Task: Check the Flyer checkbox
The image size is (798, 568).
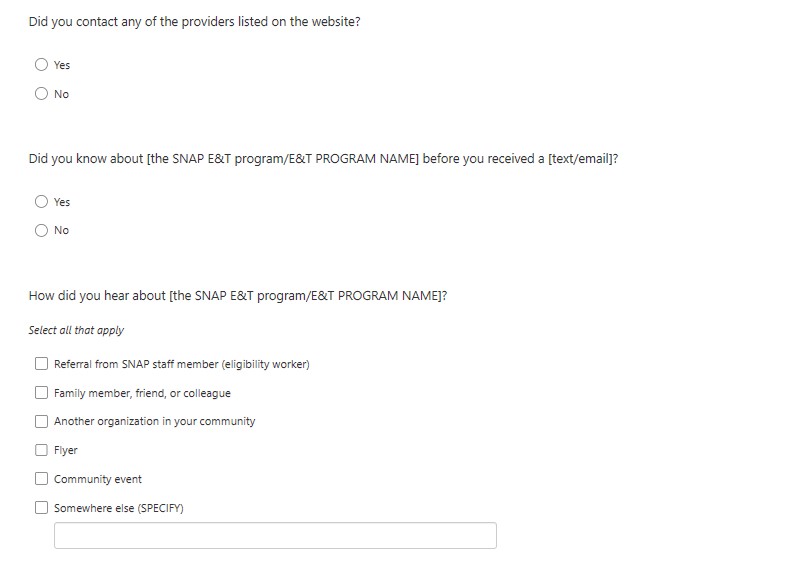Action: click(41, 450)
